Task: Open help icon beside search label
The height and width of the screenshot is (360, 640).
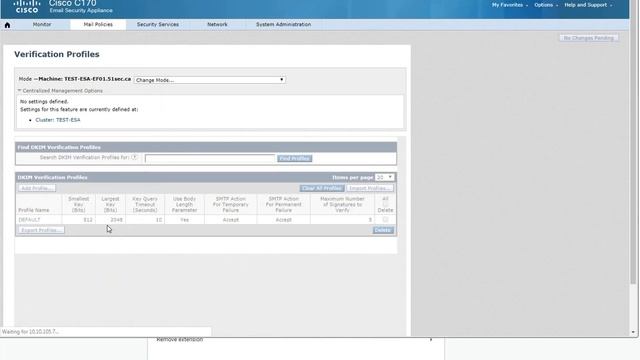Action: (x=134, y=157)
